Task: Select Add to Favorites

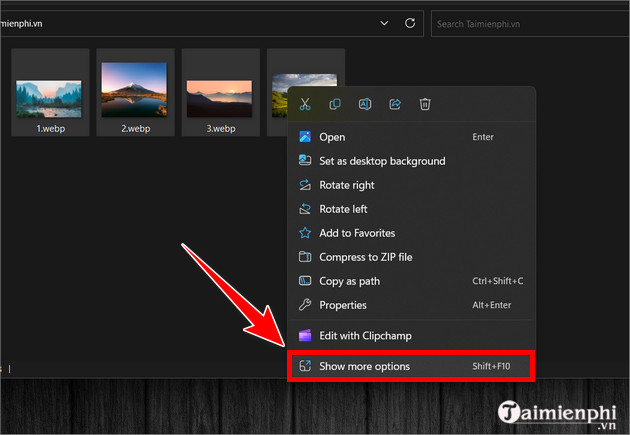Action: coord(413,233)
